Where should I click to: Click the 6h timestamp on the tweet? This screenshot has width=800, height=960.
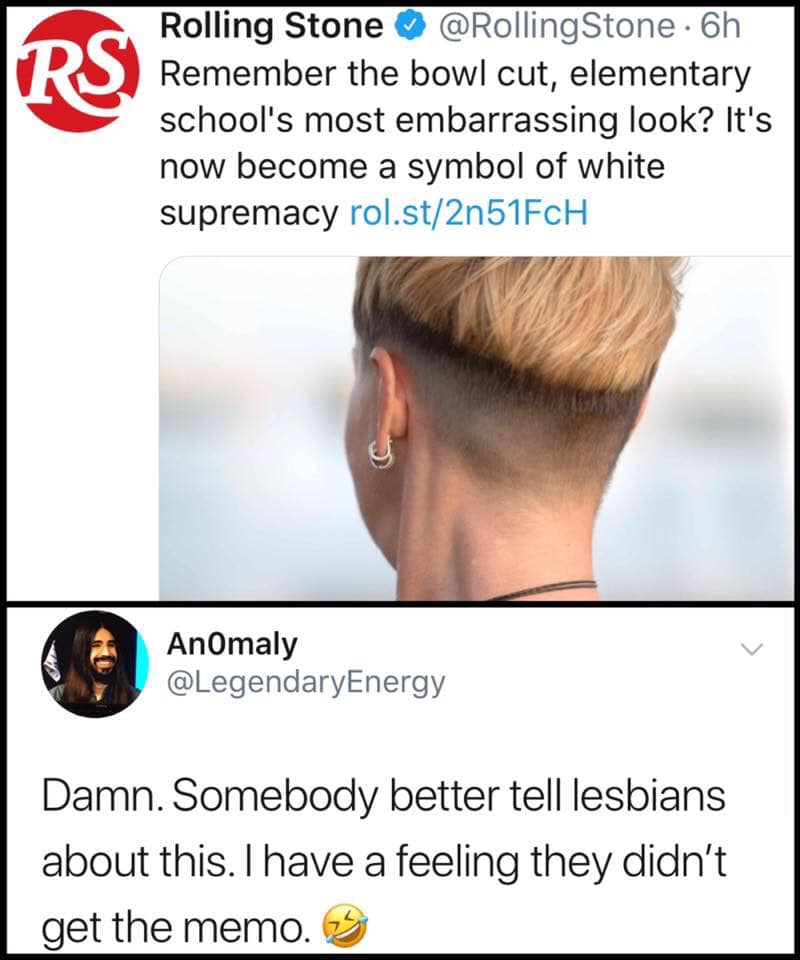[720, 26]
